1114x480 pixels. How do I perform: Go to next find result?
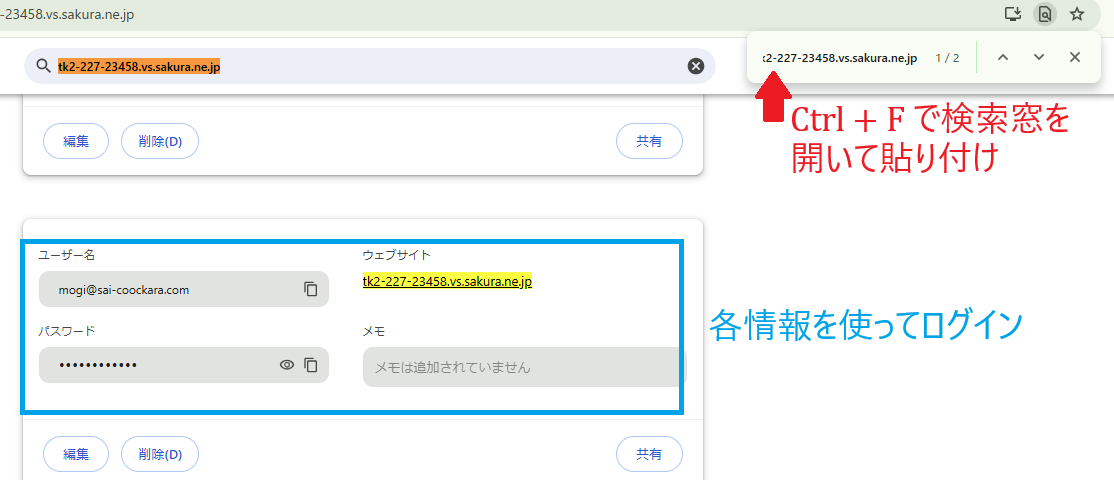click(x=1039, y=58)
